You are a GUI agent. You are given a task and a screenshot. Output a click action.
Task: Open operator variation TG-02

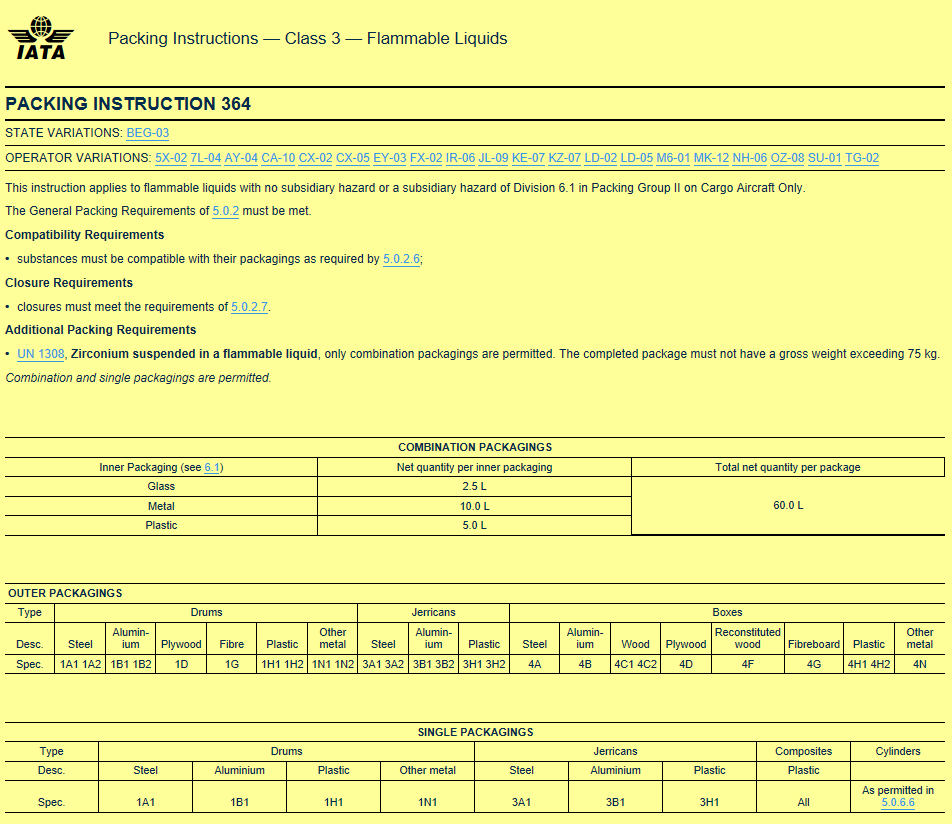pos(863,158)
